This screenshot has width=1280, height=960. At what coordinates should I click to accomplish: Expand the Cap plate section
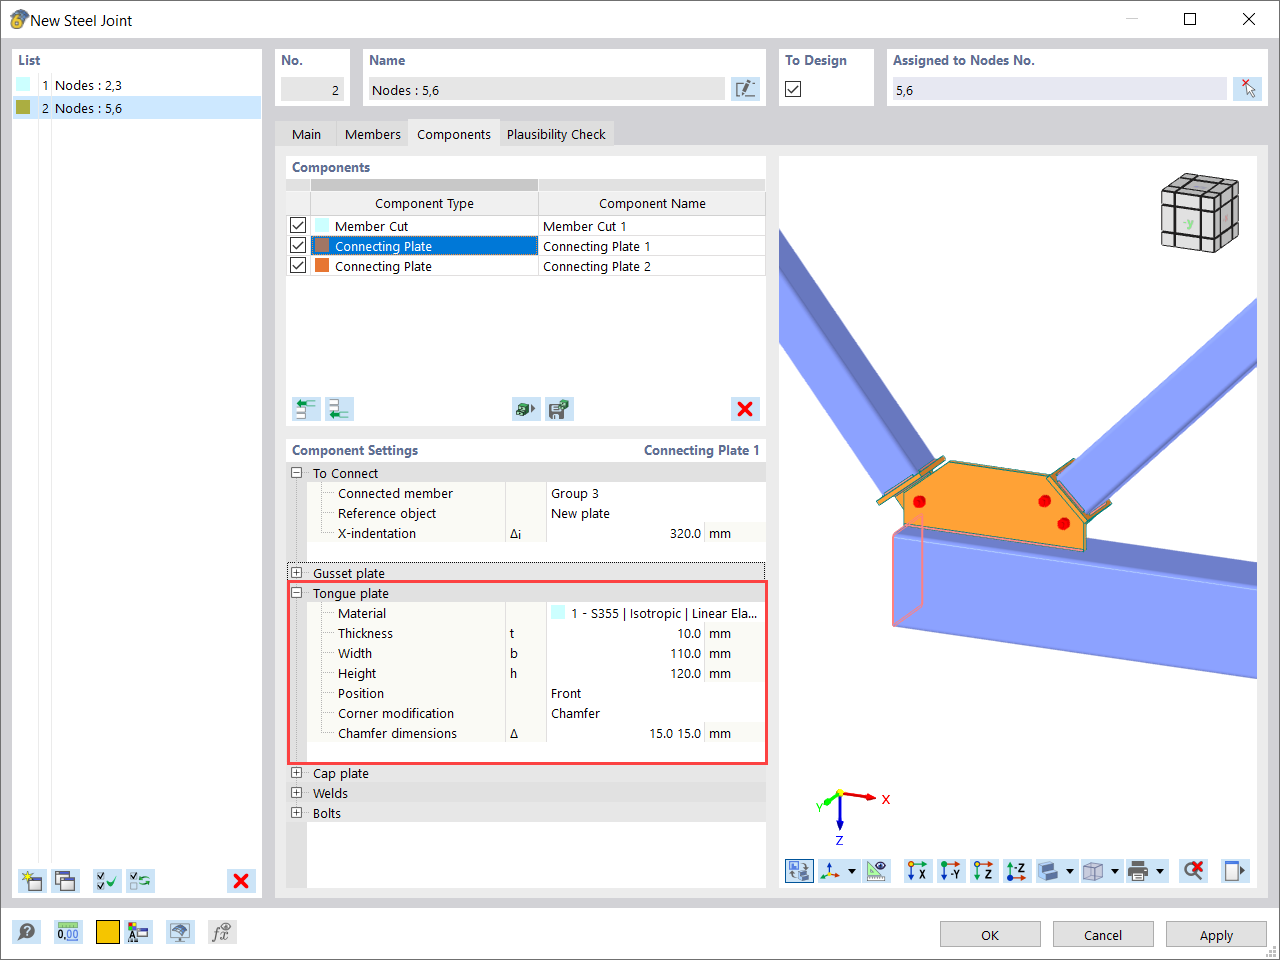296,773
